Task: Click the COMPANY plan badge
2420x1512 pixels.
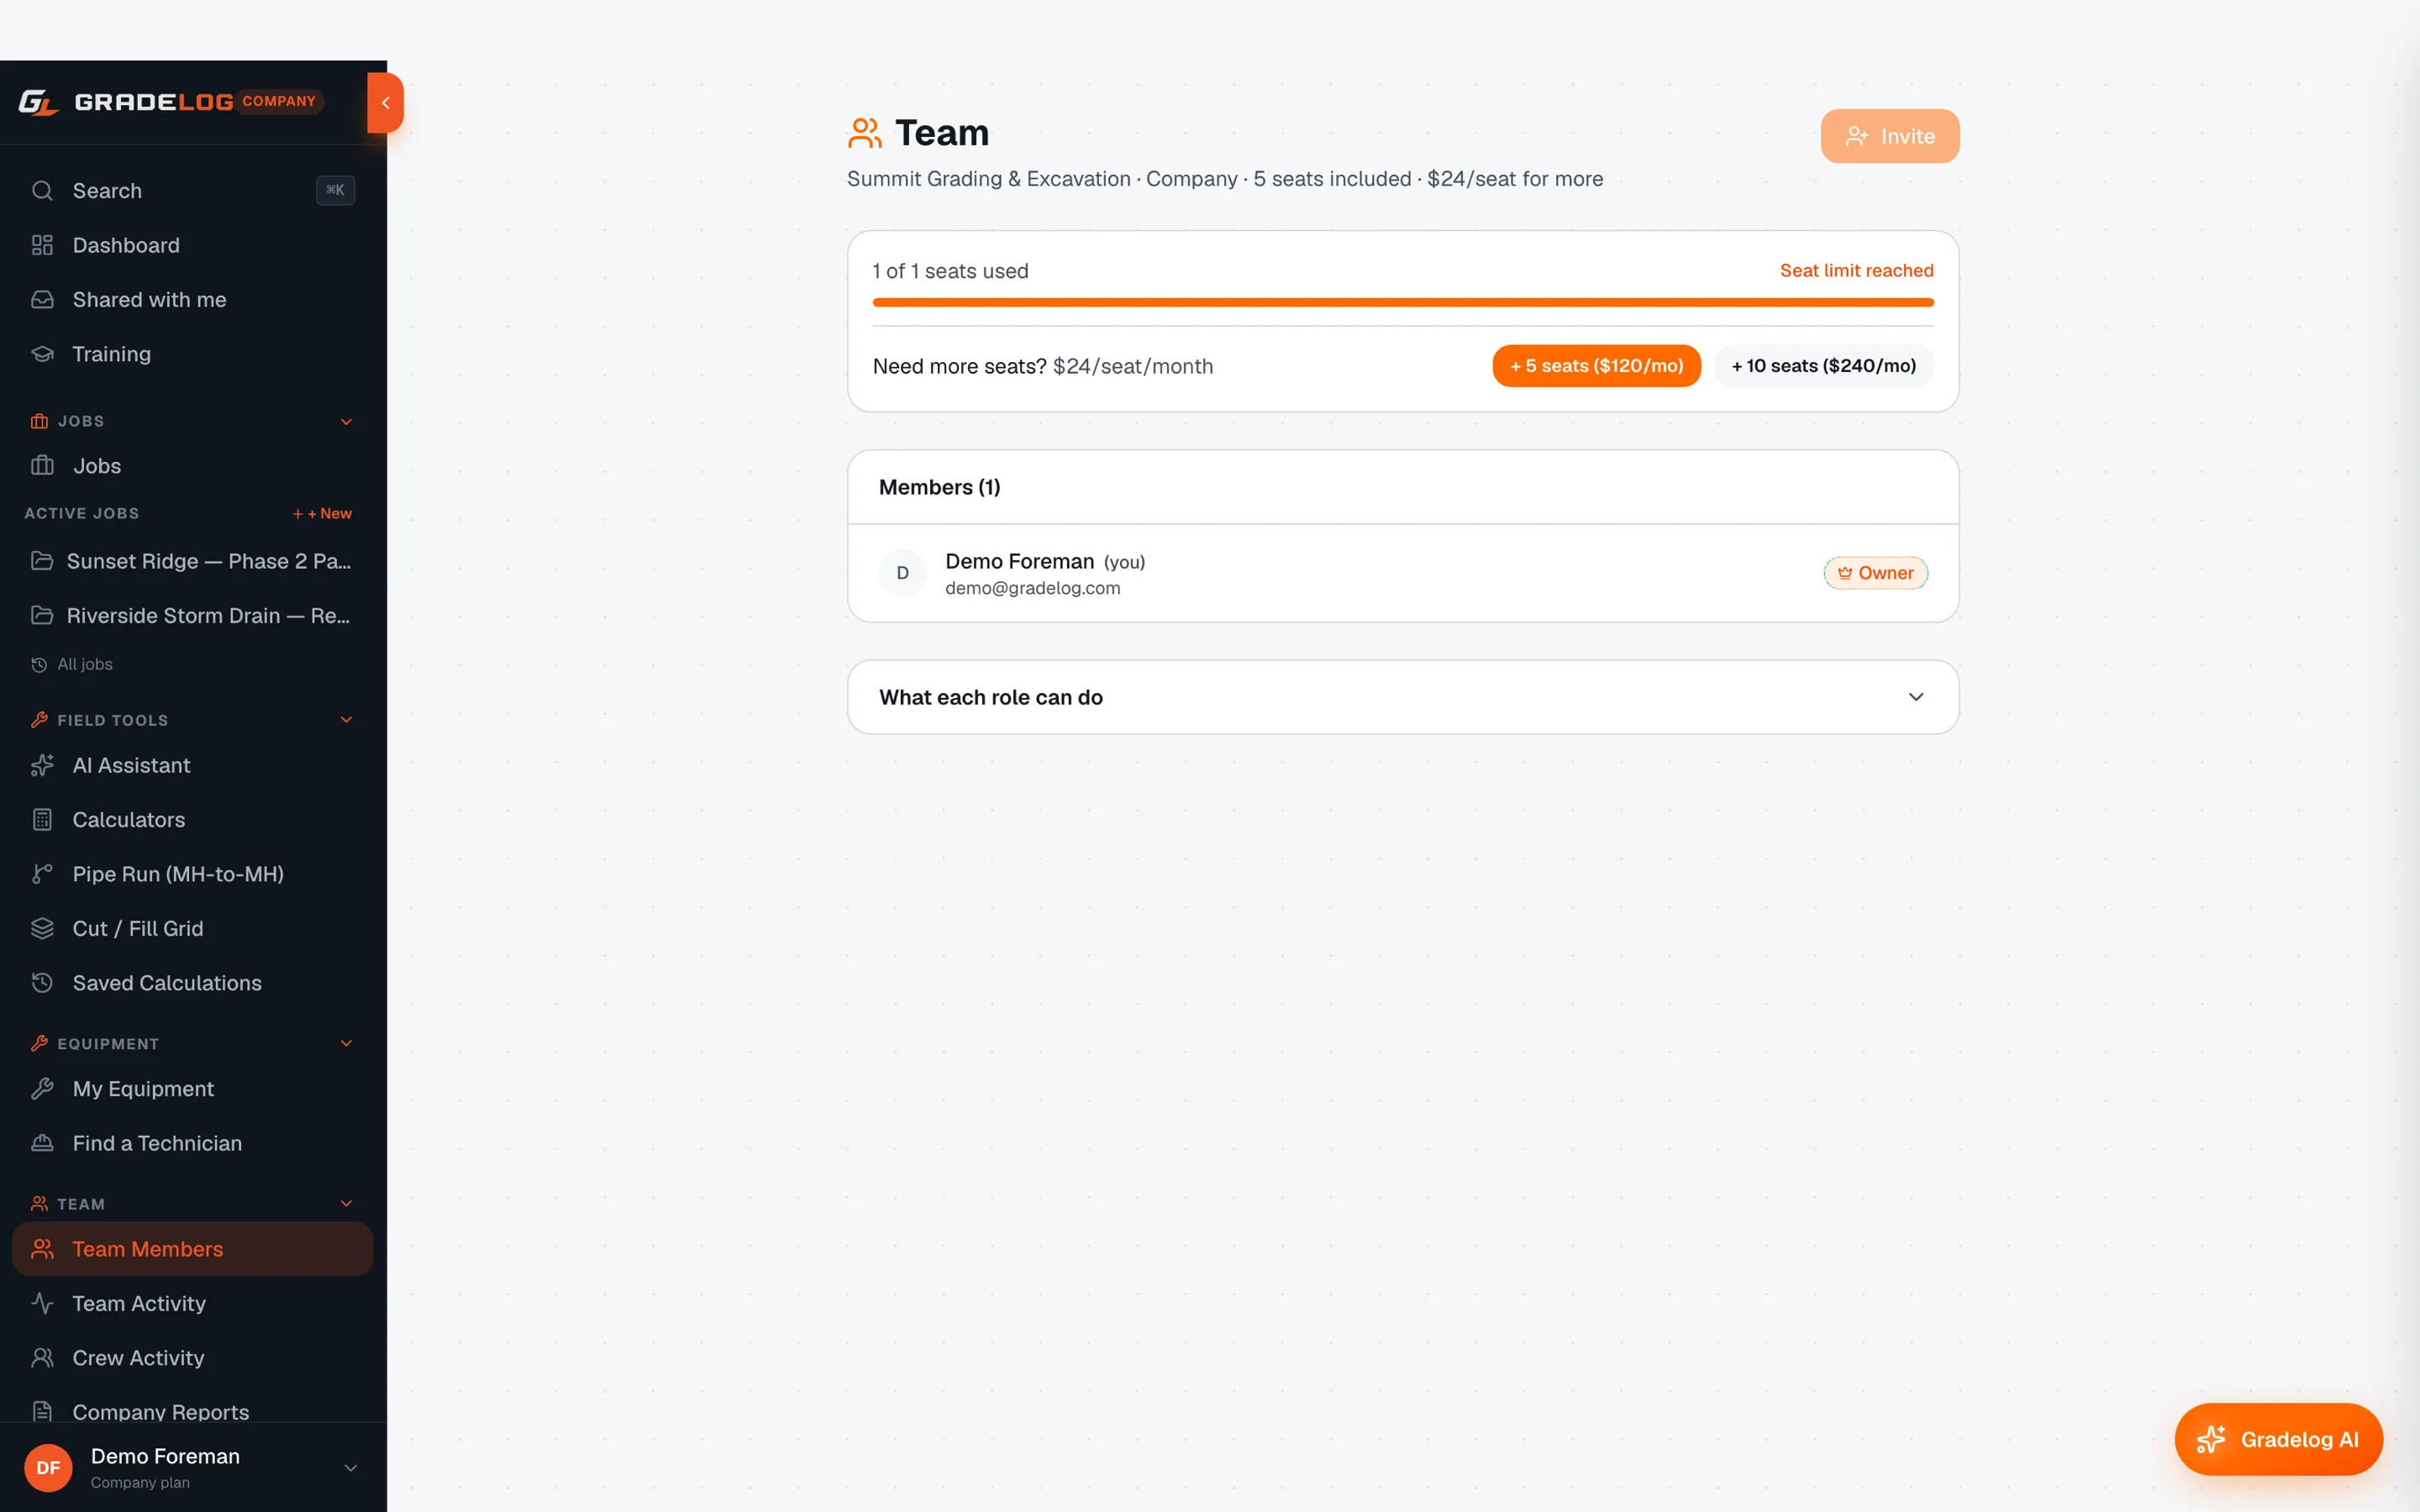Action: 279,101
